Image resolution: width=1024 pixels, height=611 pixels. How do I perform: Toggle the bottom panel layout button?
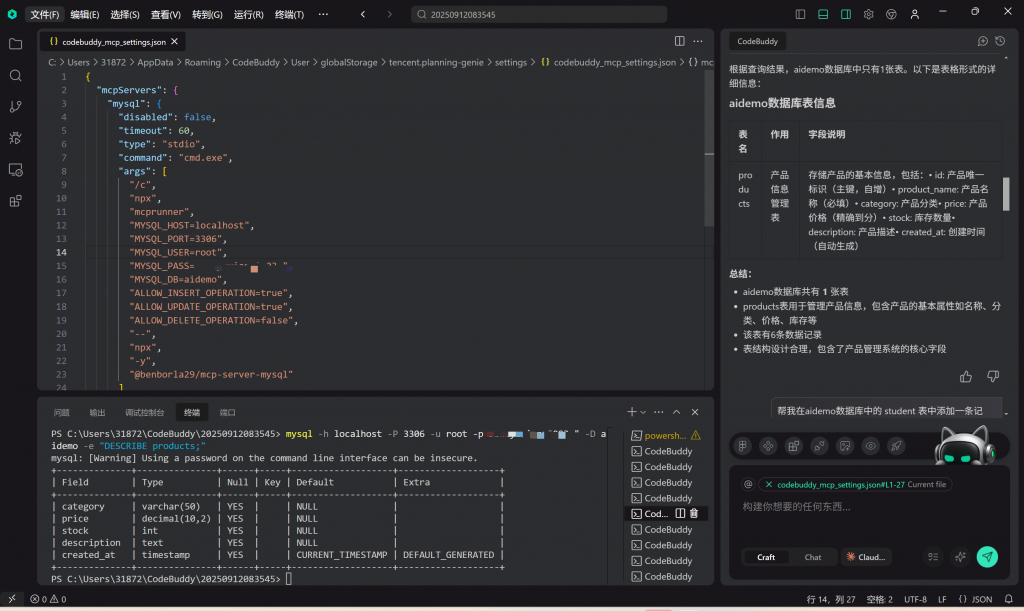point(823,14)
